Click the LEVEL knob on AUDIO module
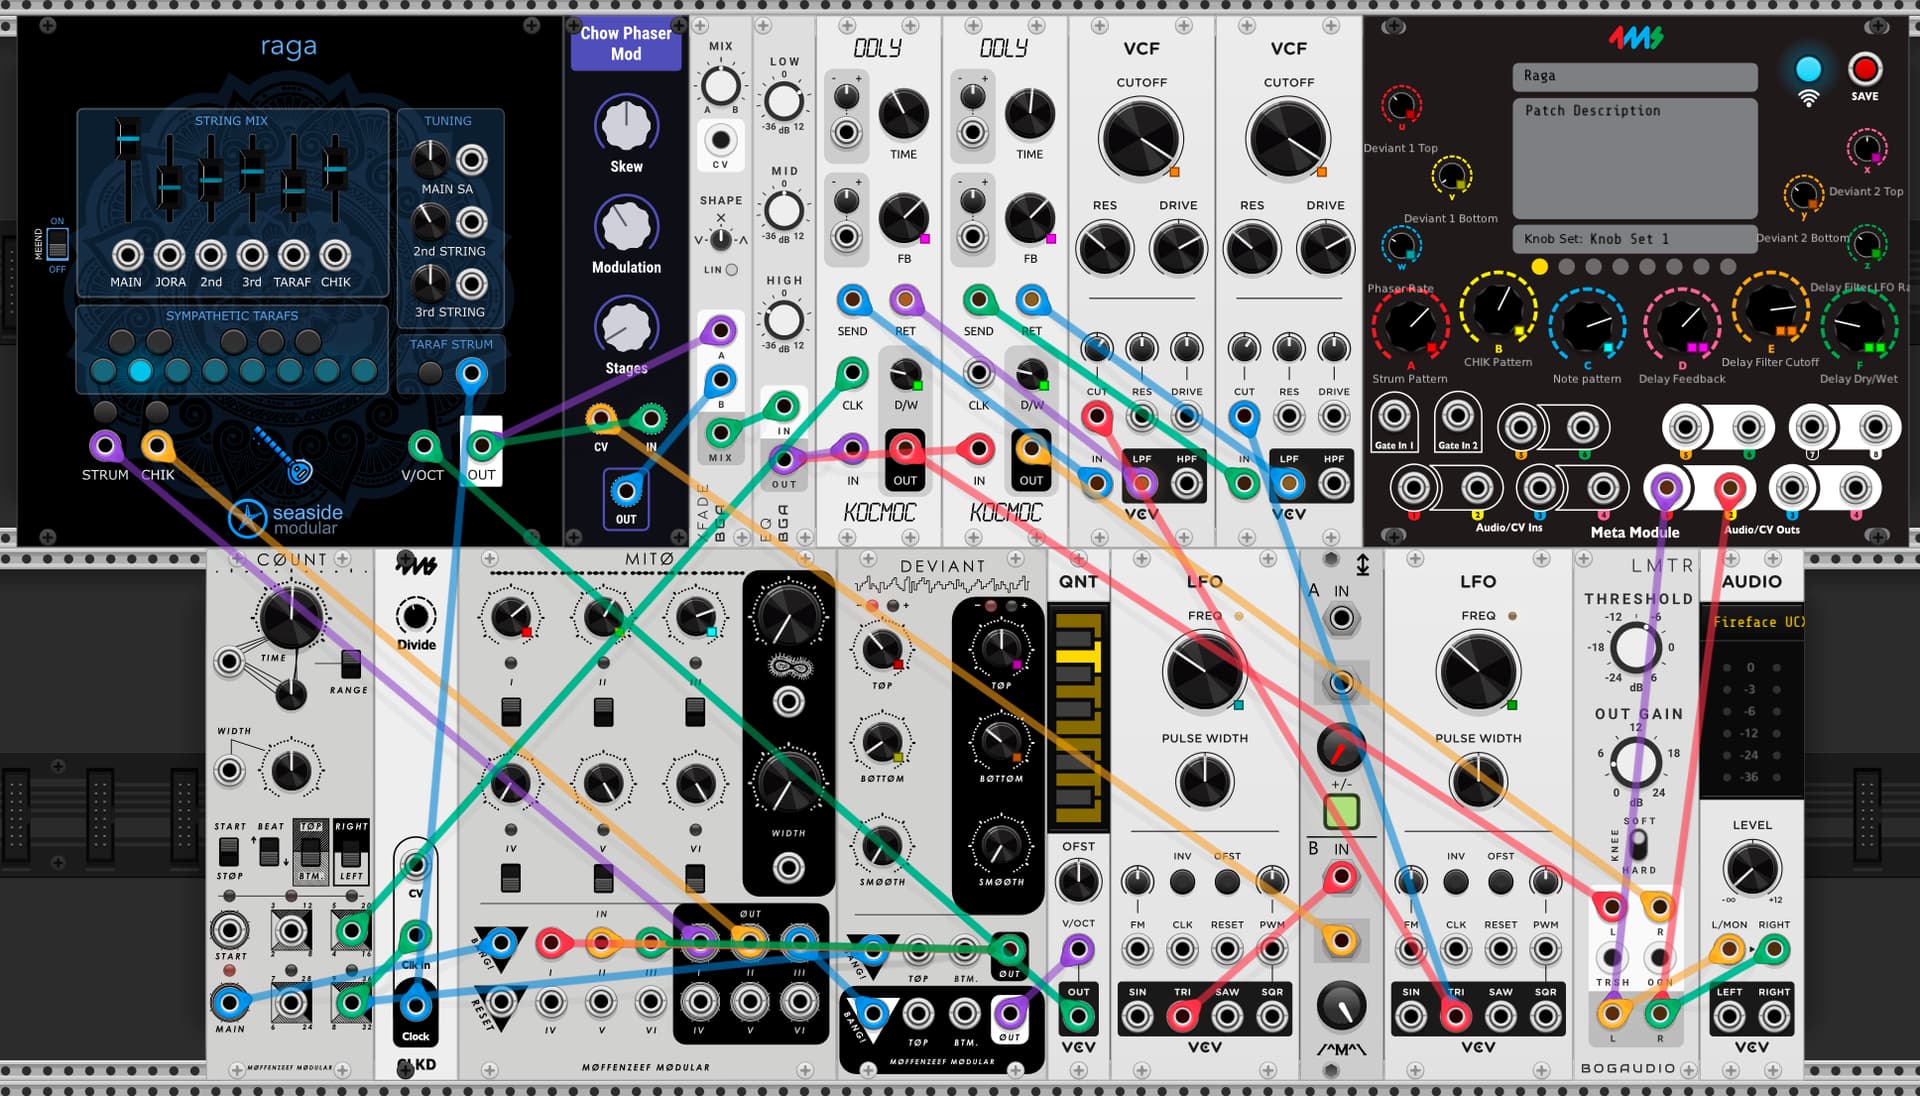This screenshot has width=1920, height=1096. [1752, 868]
